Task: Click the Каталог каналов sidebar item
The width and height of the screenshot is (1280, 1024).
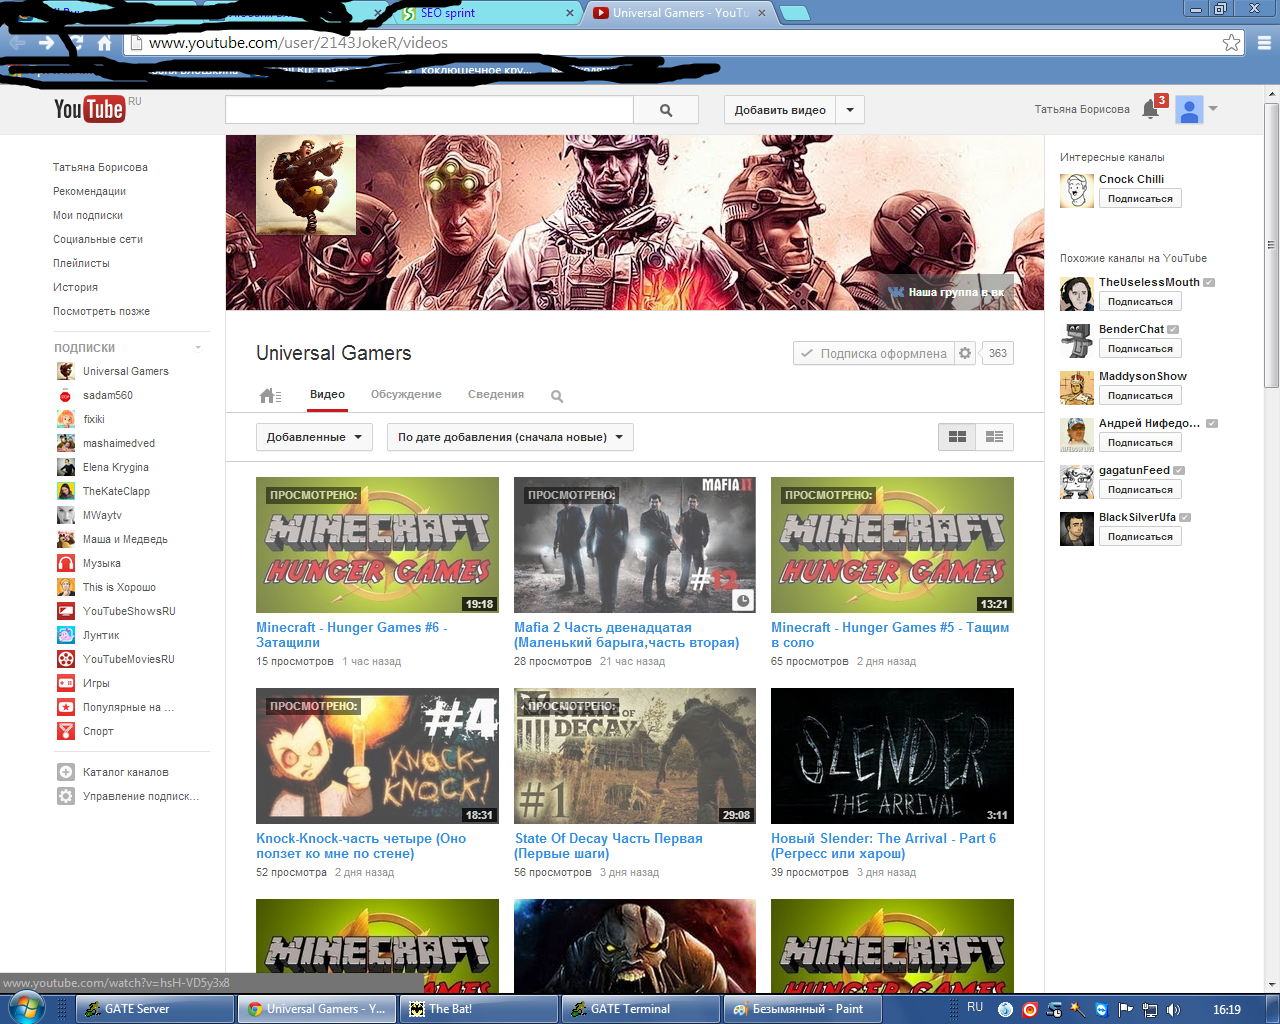Action: 125,772
